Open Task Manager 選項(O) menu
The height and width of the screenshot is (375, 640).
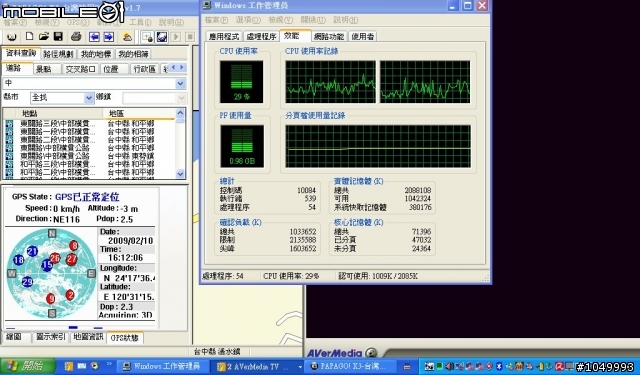coord(248,20)
